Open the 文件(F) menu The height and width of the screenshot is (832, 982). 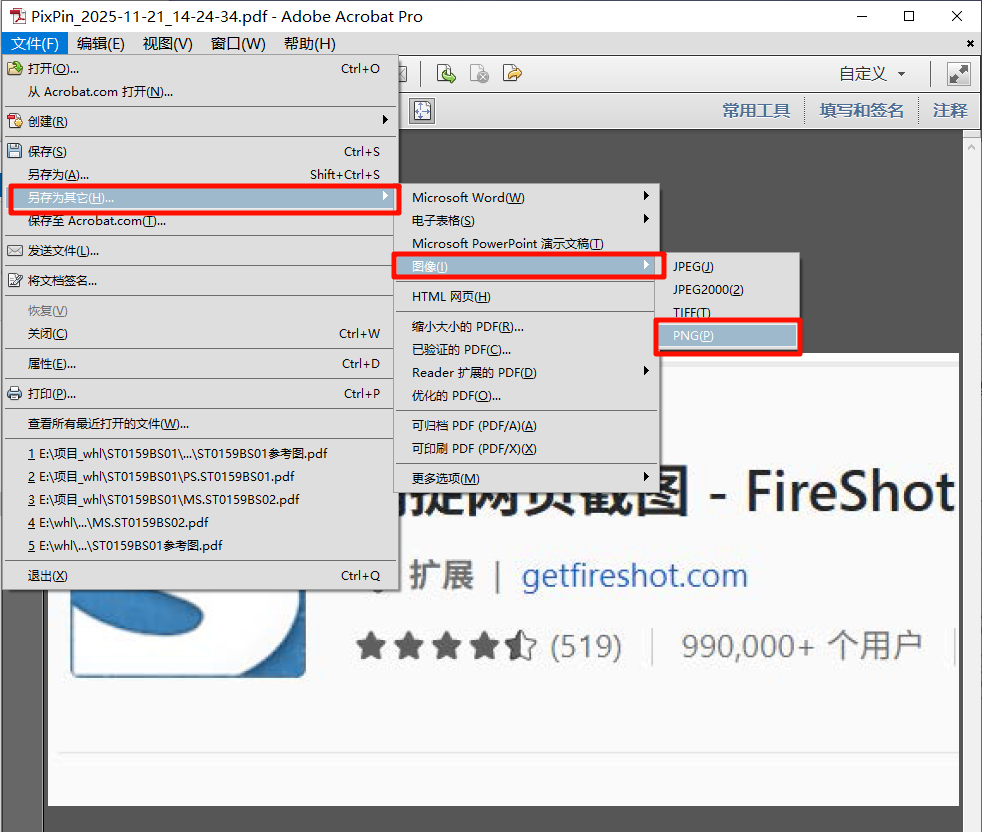(35, 44)
